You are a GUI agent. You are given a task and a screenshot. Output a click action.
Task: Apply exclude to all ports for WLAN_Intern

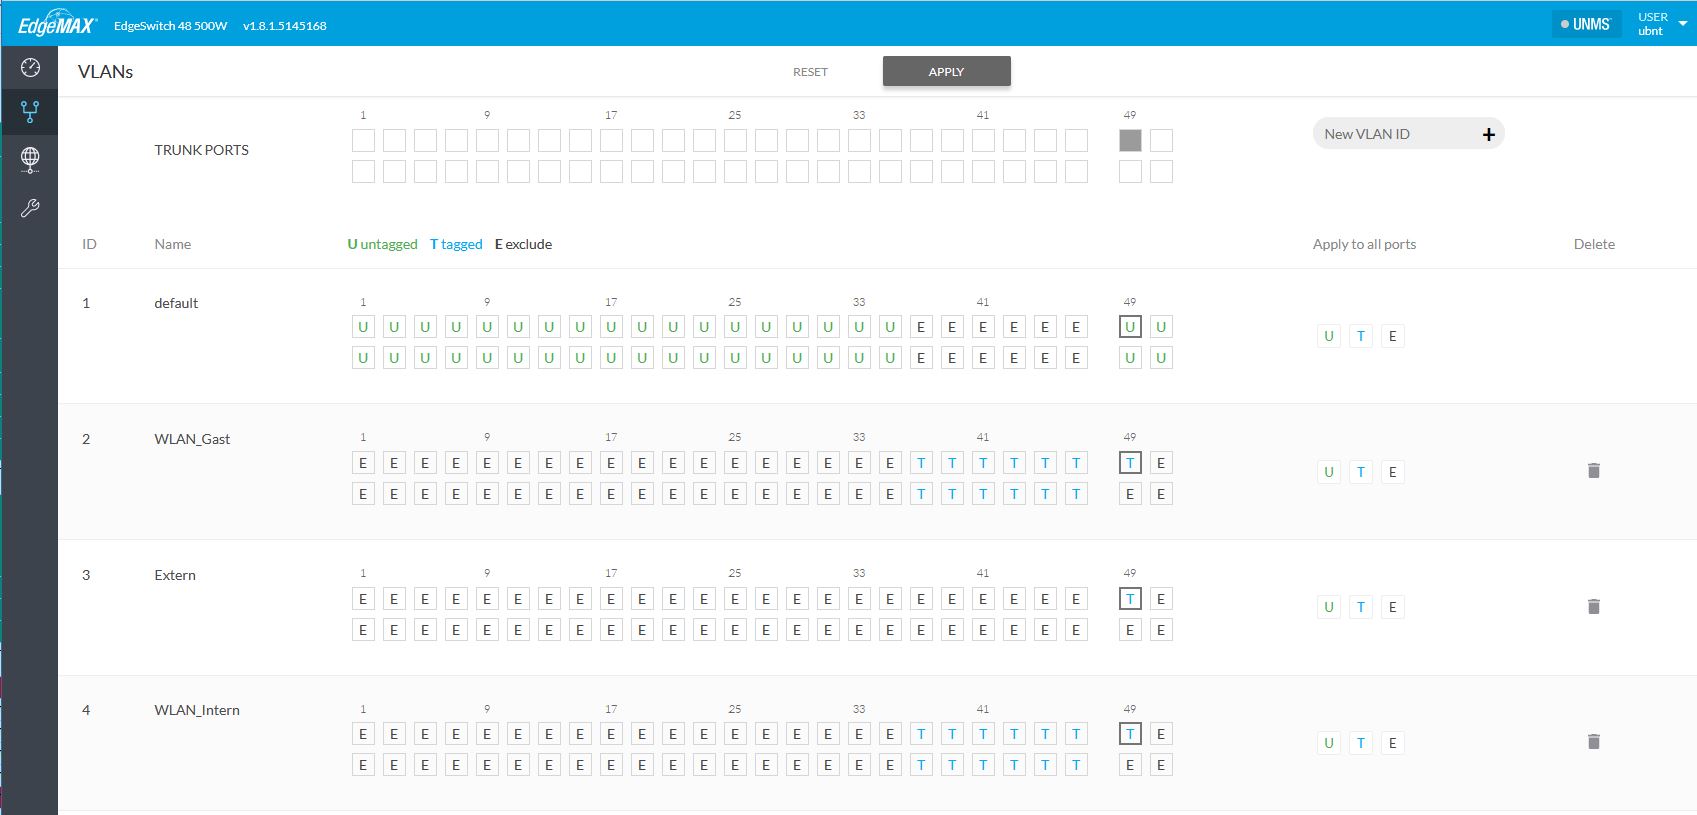click(x=1393, y=743)
